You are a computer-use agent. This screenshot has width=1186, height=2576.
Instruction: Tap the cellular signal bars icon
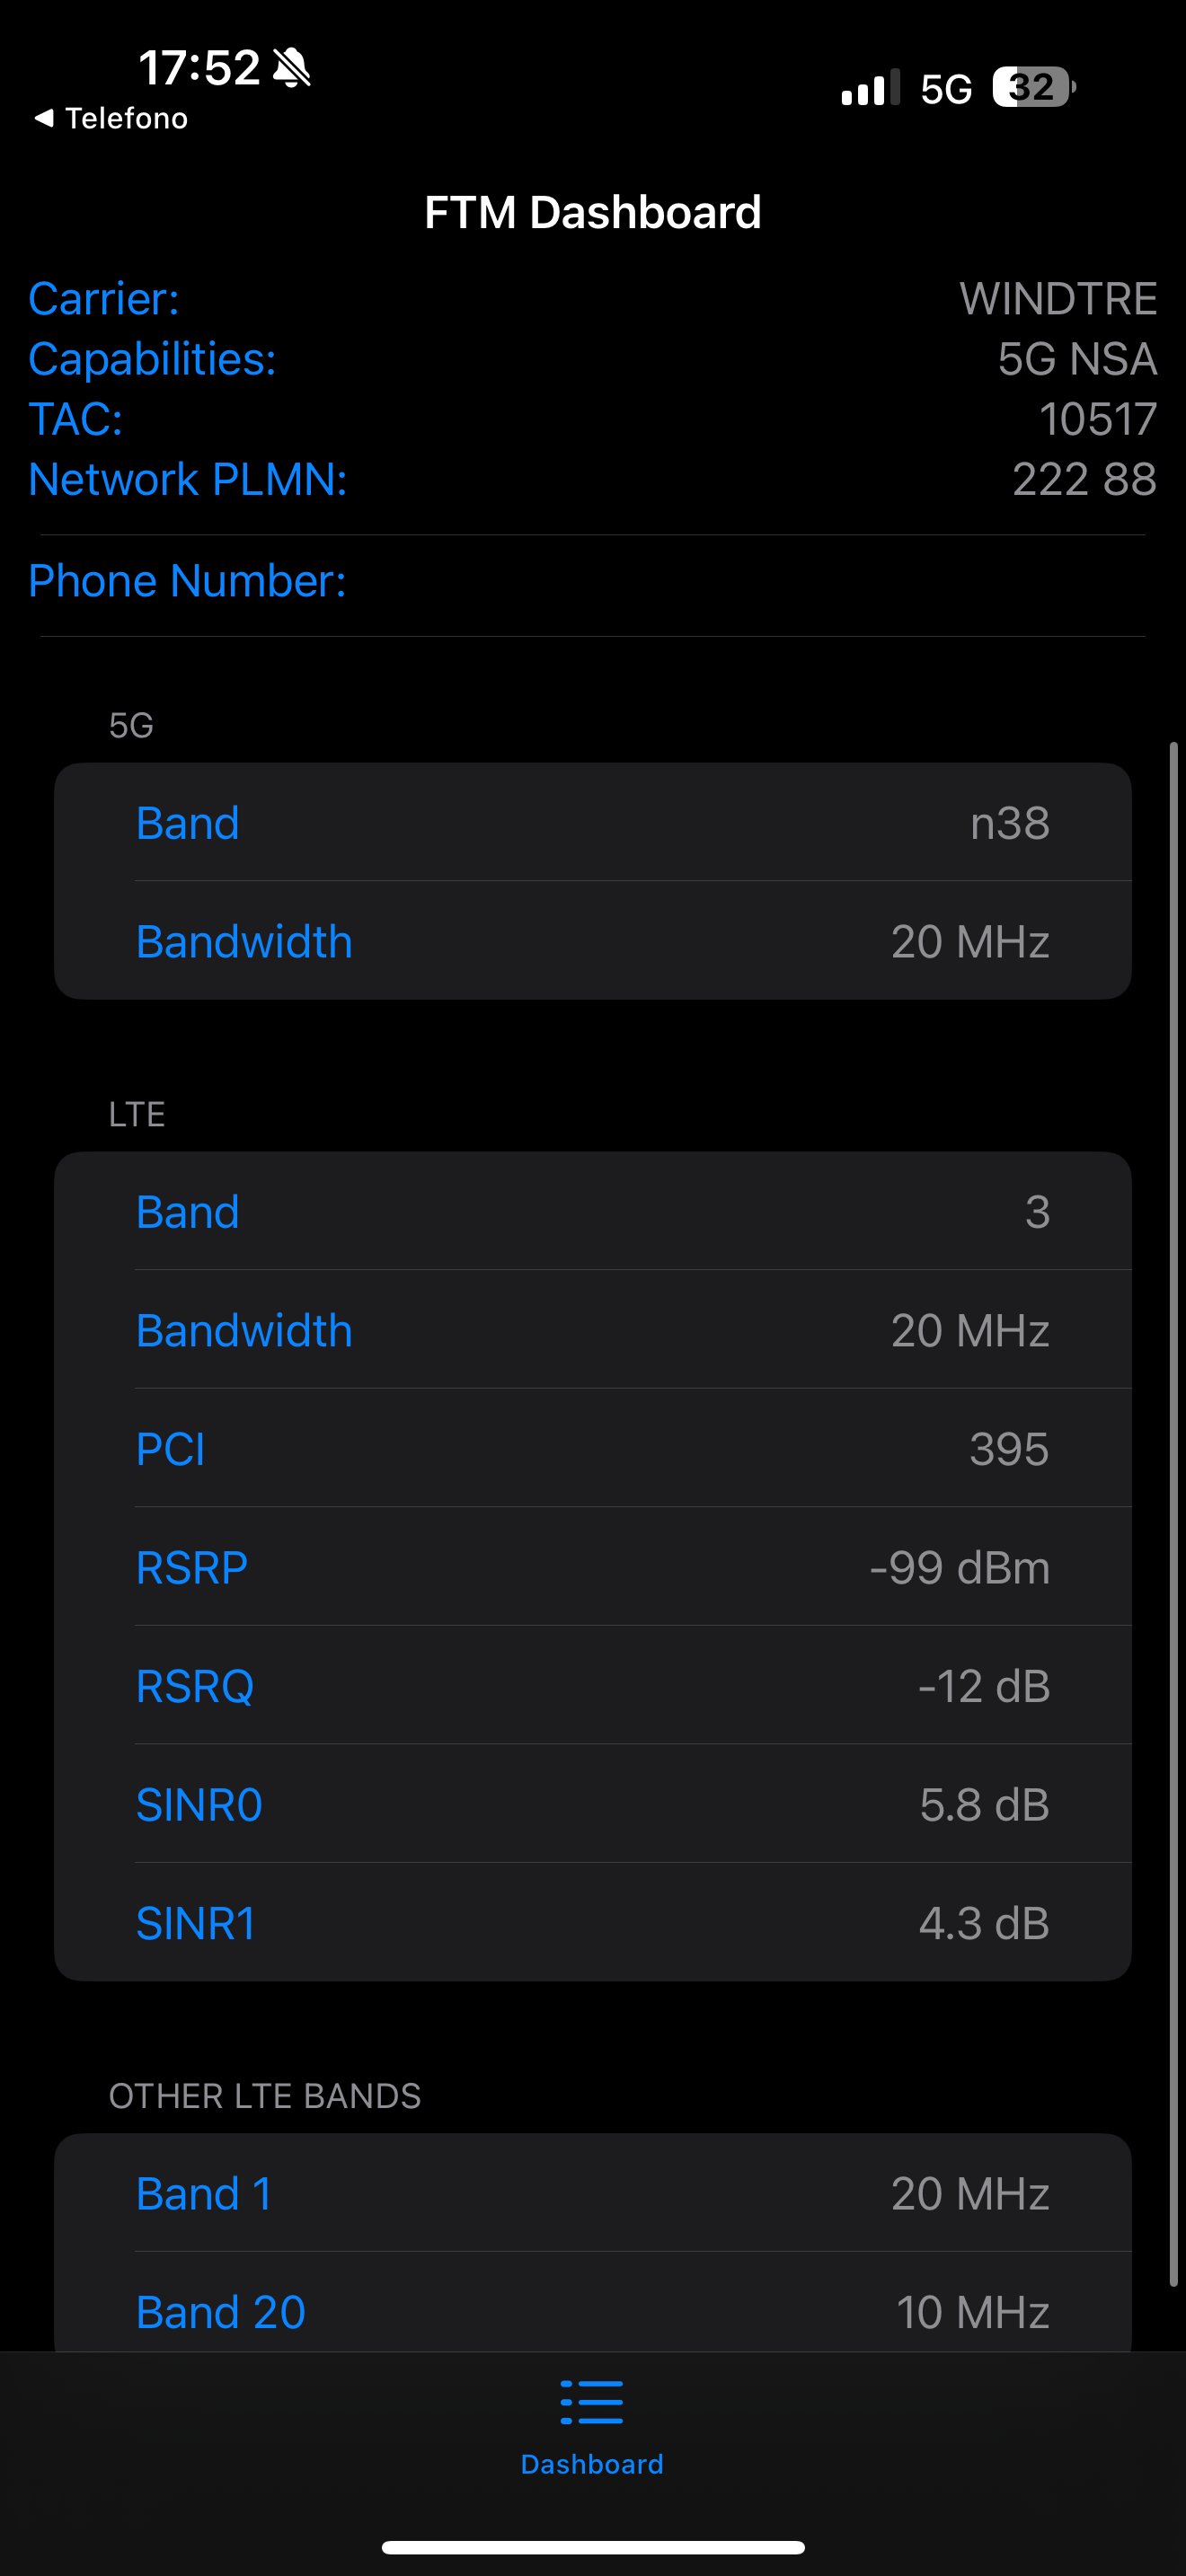coord(870,88)
